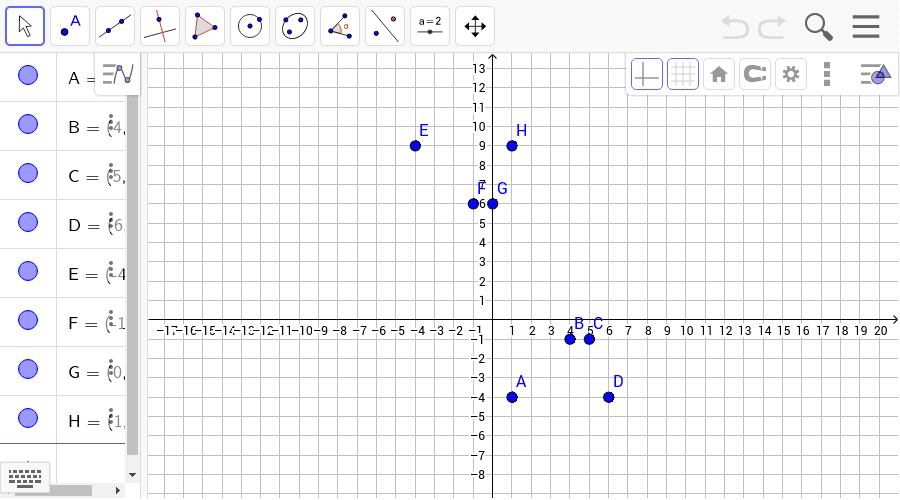Open the virtual keyboard button
900x500 pixels.
[x=25, y=478]
